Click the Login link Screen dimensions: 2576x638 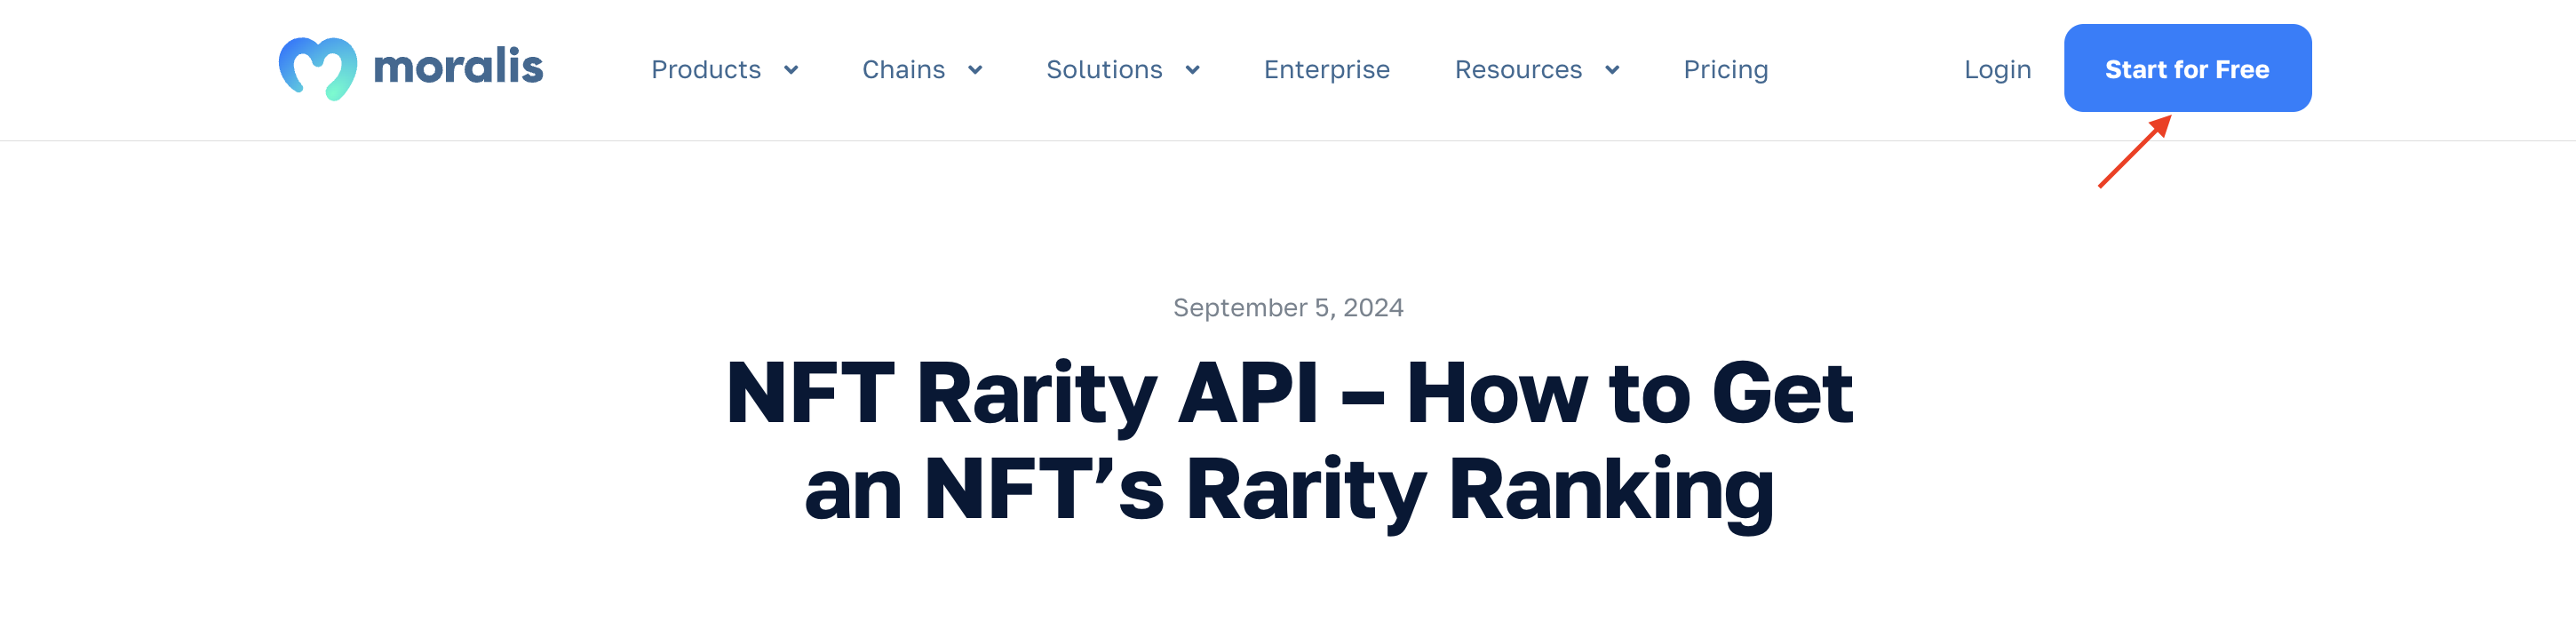pos(1997,70)
